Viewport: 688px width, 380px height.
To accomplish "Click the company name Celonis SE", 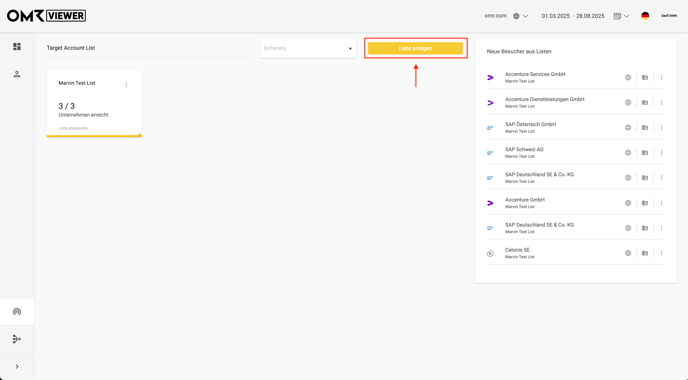I will click(517, 250).
